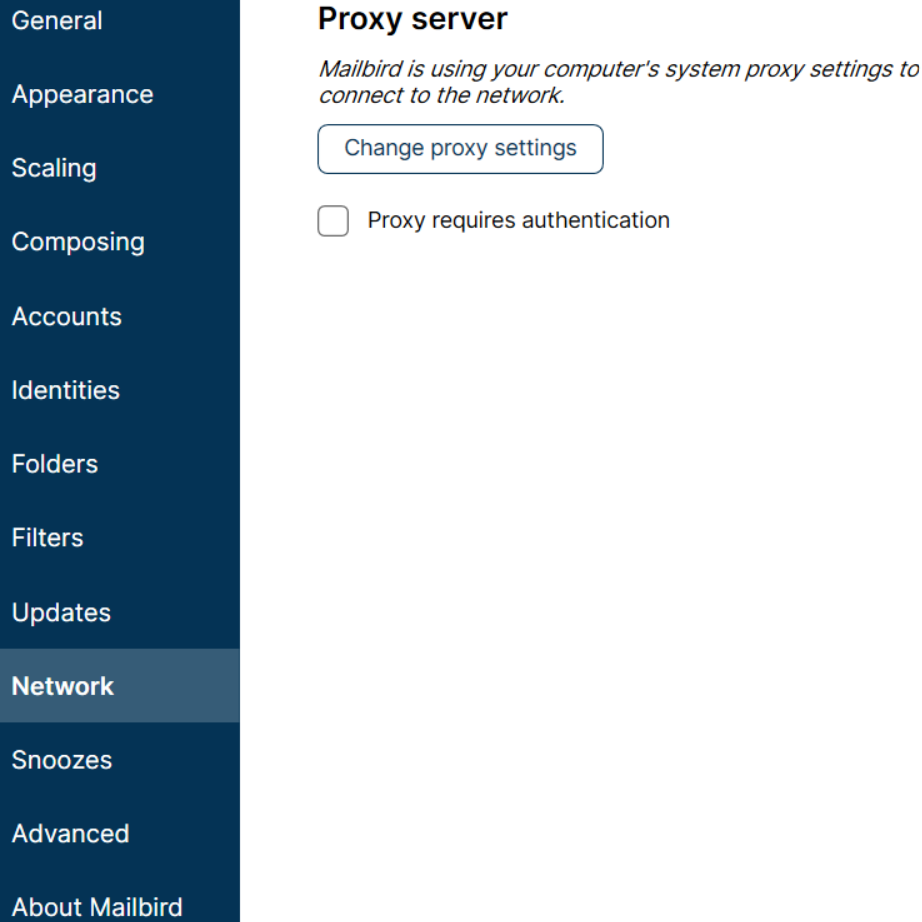
Task: Open the Filters section
Action: tap(119, 538)
